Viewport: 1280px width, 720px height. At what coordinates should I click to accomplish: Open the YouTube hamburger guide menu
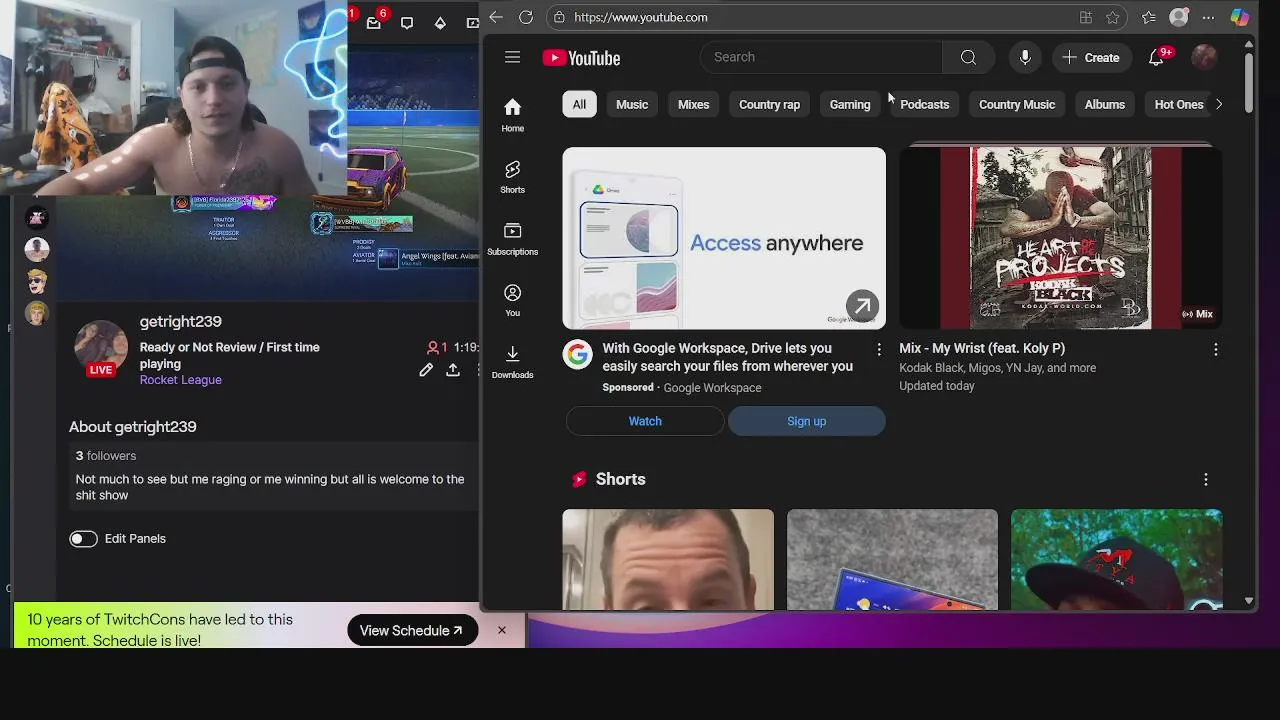tap(512, 57)
